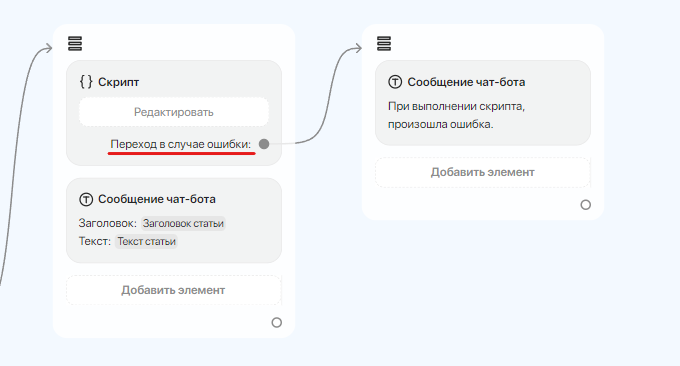Select Текст статьи variable chip
The image size is (680, 366).
coord(146,241)
